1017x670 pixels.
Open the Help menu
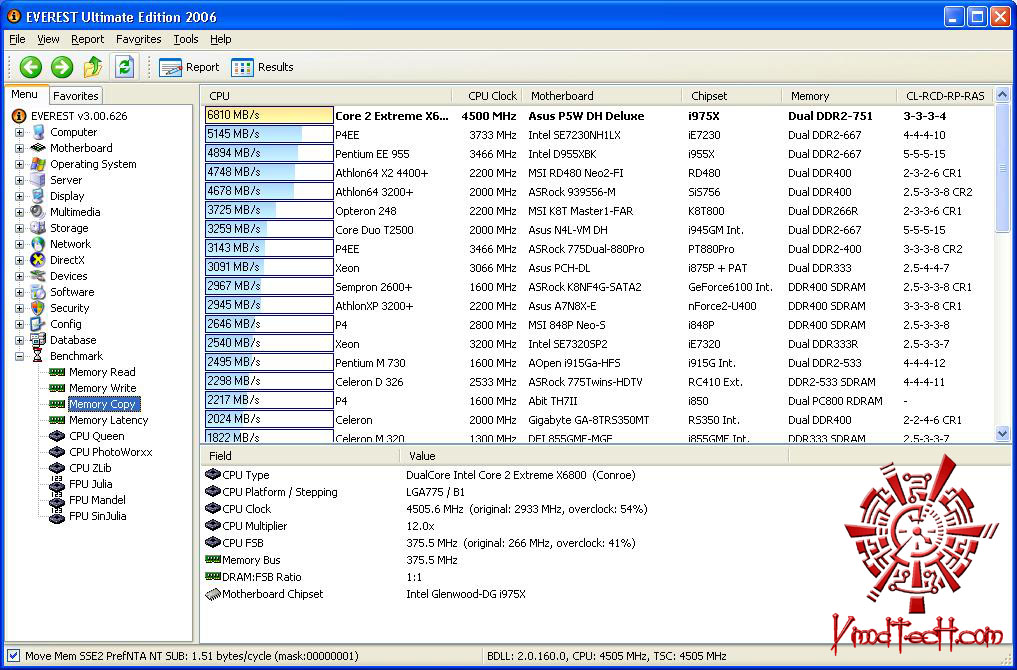pos(221,40)
